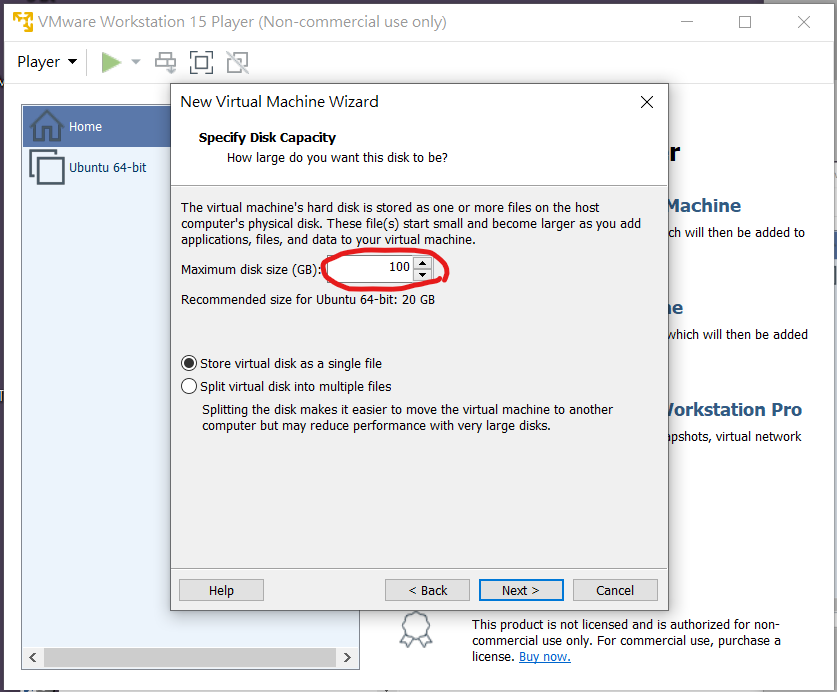
Task: Click the VMware logo in the title bar
Action: pyautogui.click(x=23, y=22)
